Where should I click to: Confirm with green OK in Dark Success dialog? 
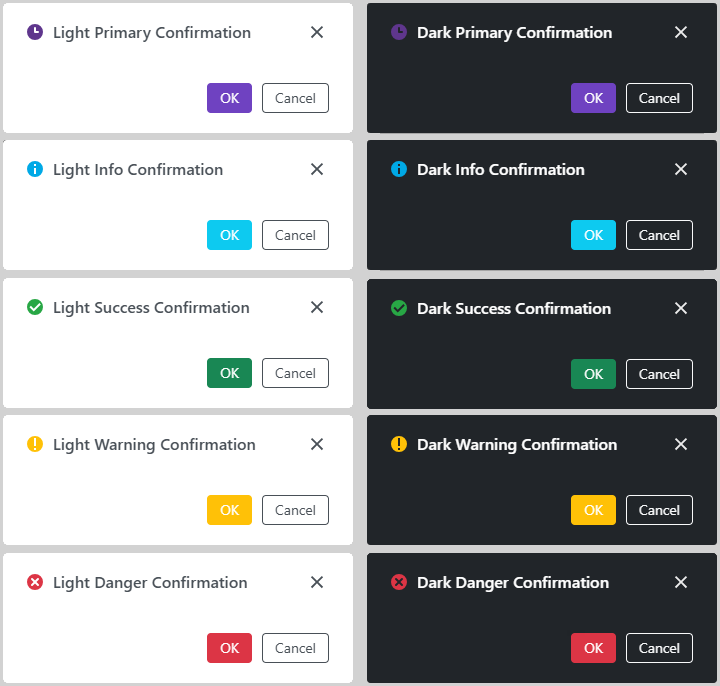tap(593, 374)
